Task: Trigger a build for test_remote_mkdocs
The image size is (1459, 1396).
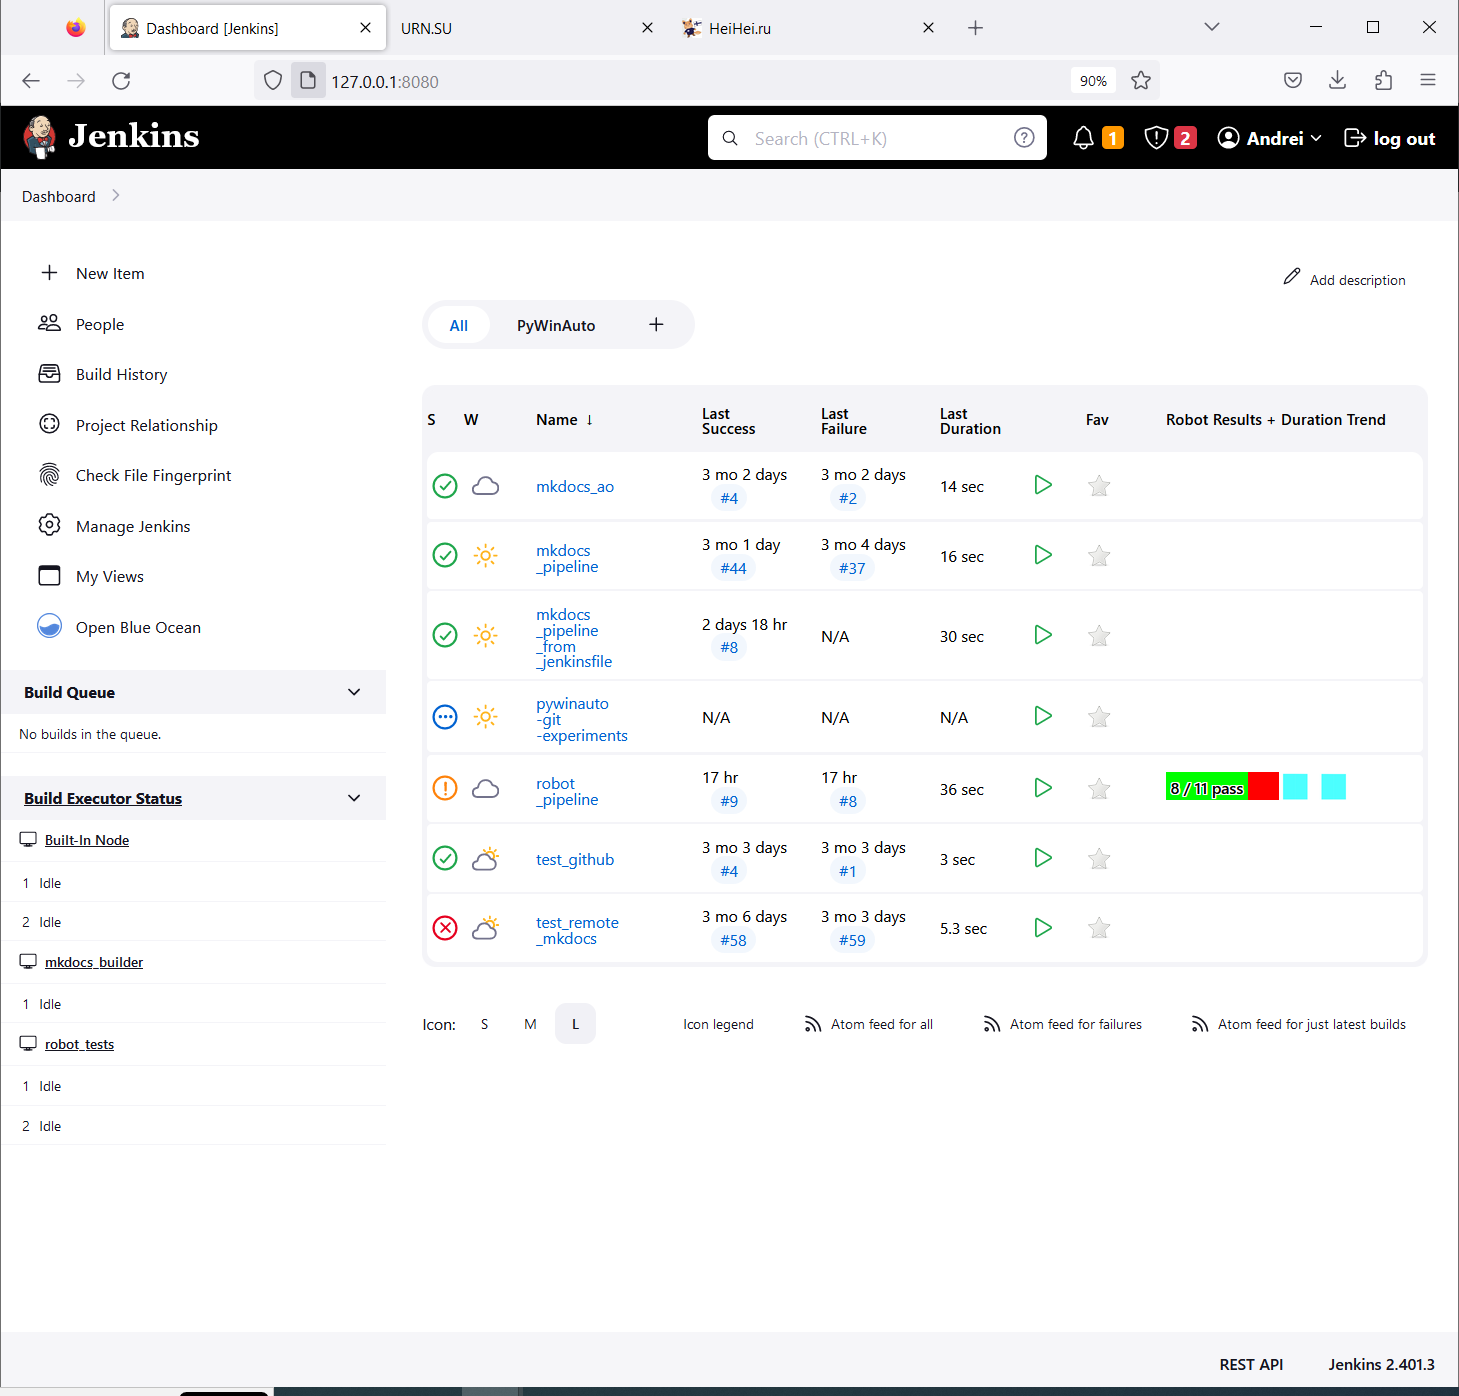Action: tap(1043, 928)
